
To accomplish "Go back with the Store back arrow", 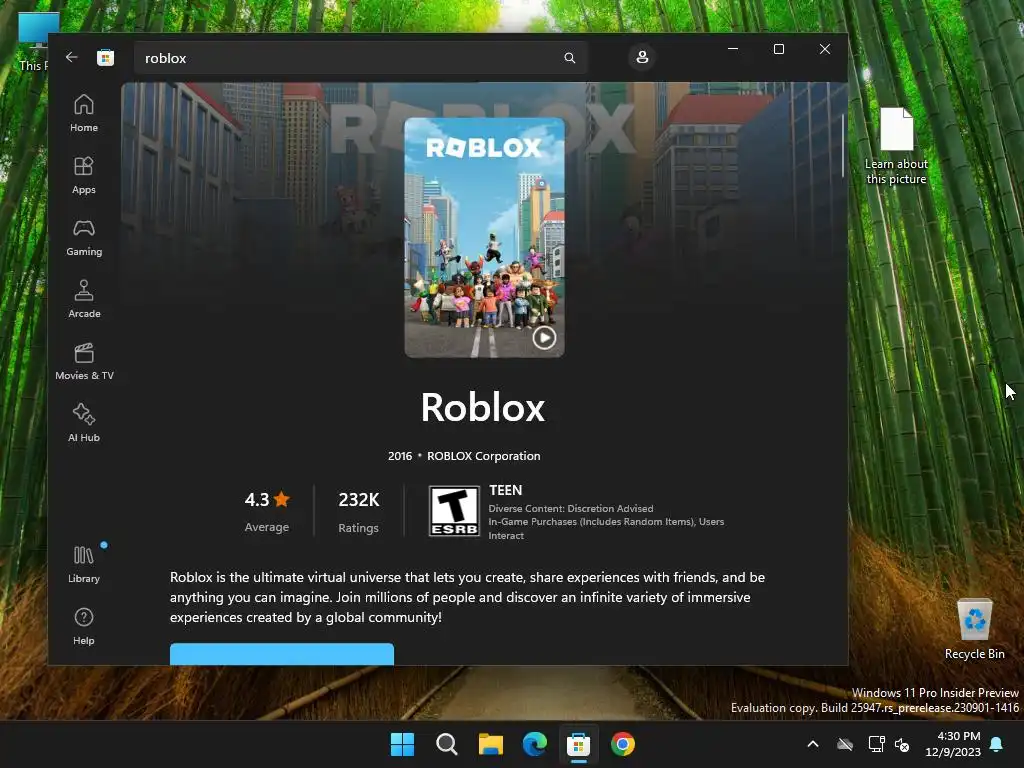I will [71, 57].
